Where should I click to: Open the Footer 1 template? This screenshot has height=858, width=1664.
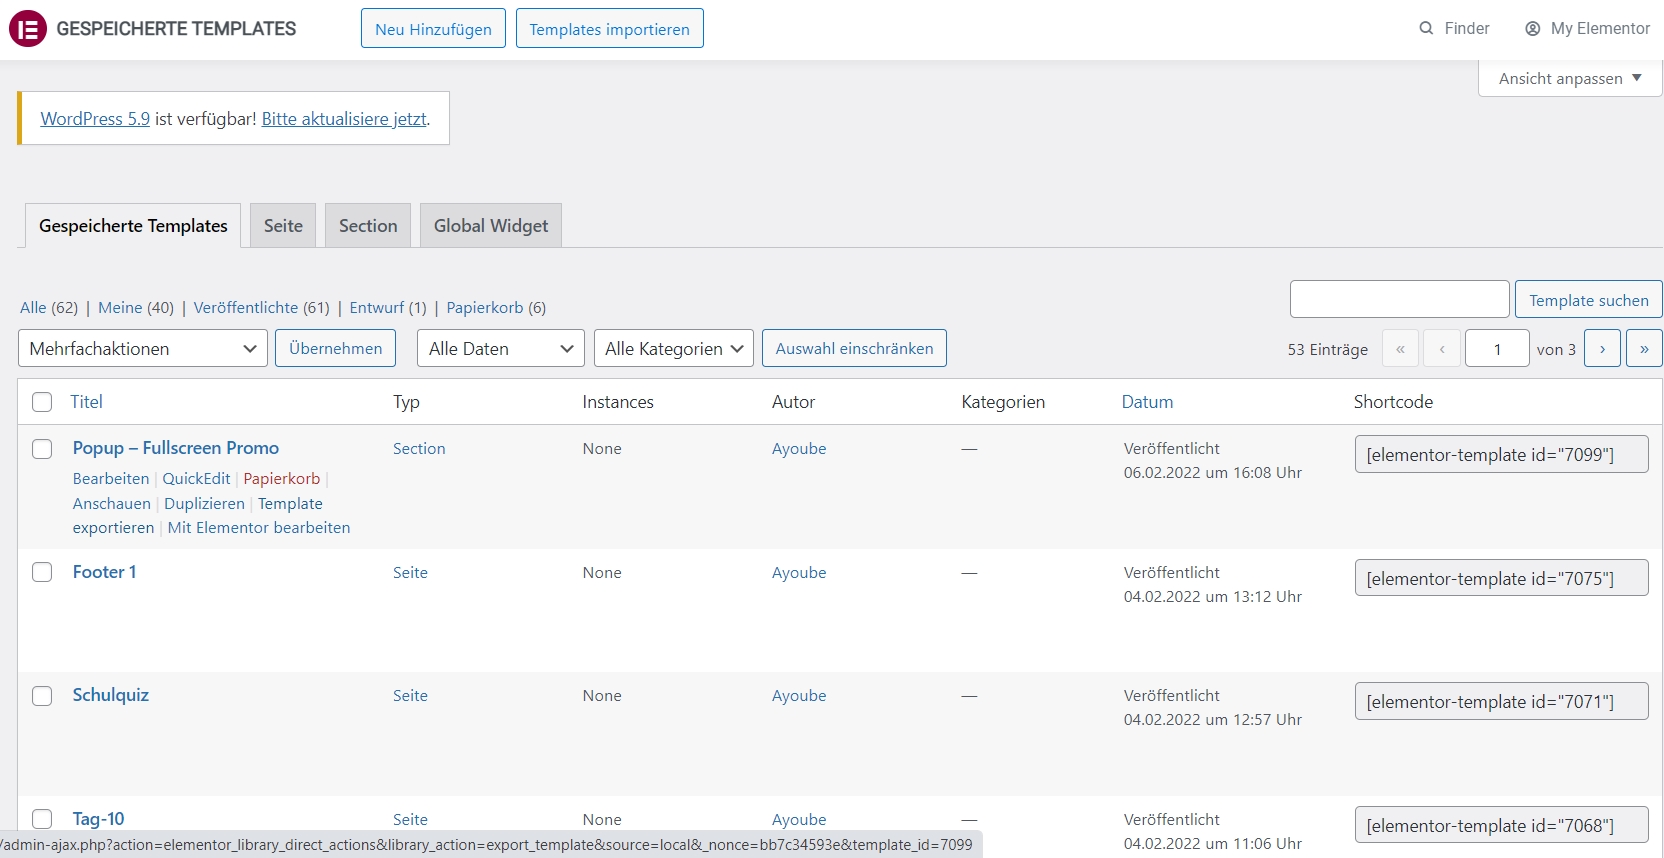(104, 572)
